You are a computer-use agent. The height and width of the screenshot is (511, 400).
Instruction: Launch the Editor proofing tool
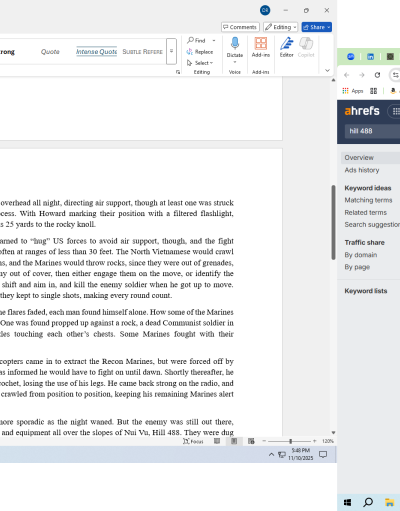pyautogui.click(x=286, y=47)
